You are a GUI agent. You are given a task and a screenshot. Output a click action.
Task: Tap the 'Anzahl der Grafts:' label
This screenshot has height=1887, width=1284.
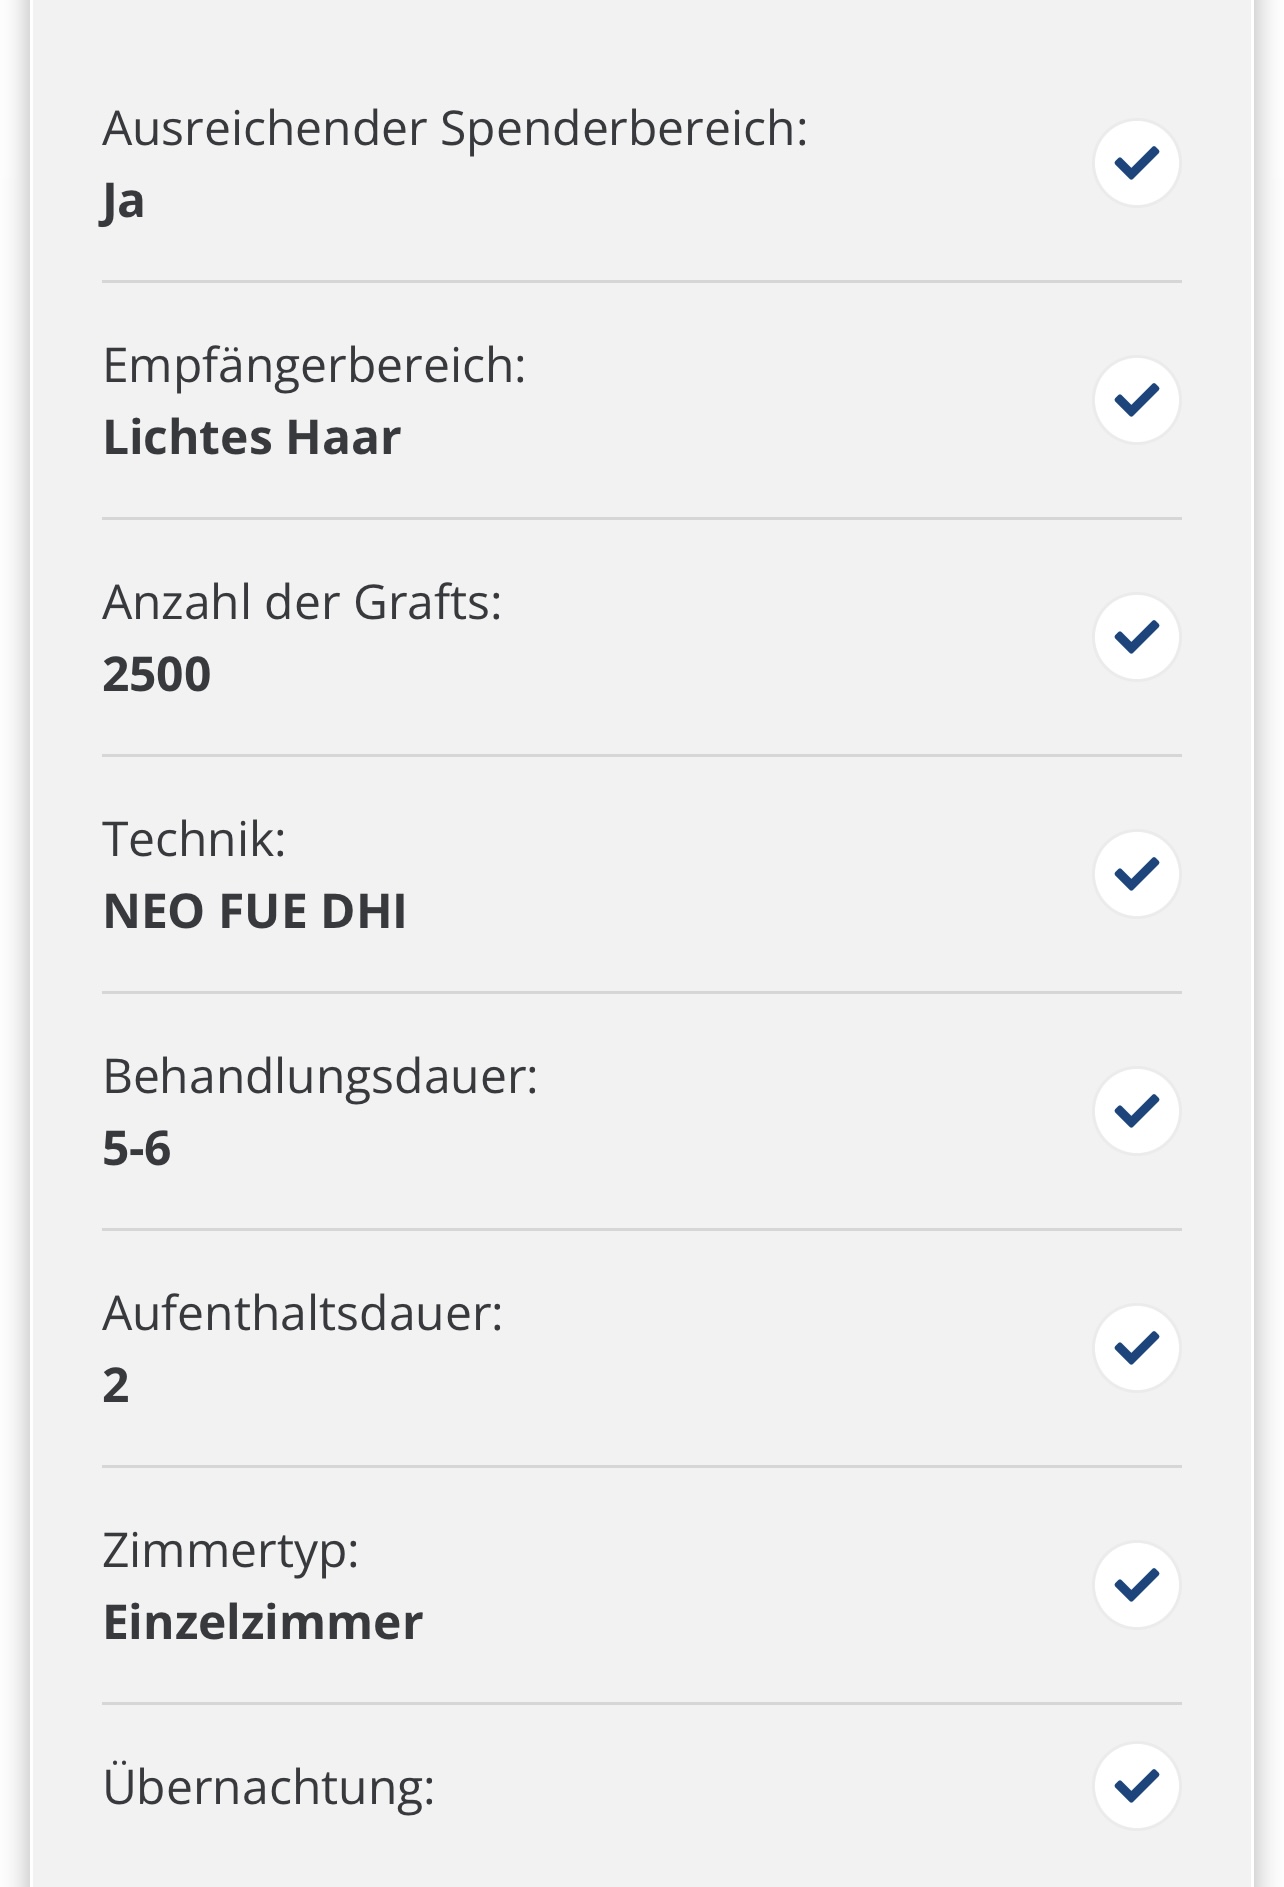[302, 602]
